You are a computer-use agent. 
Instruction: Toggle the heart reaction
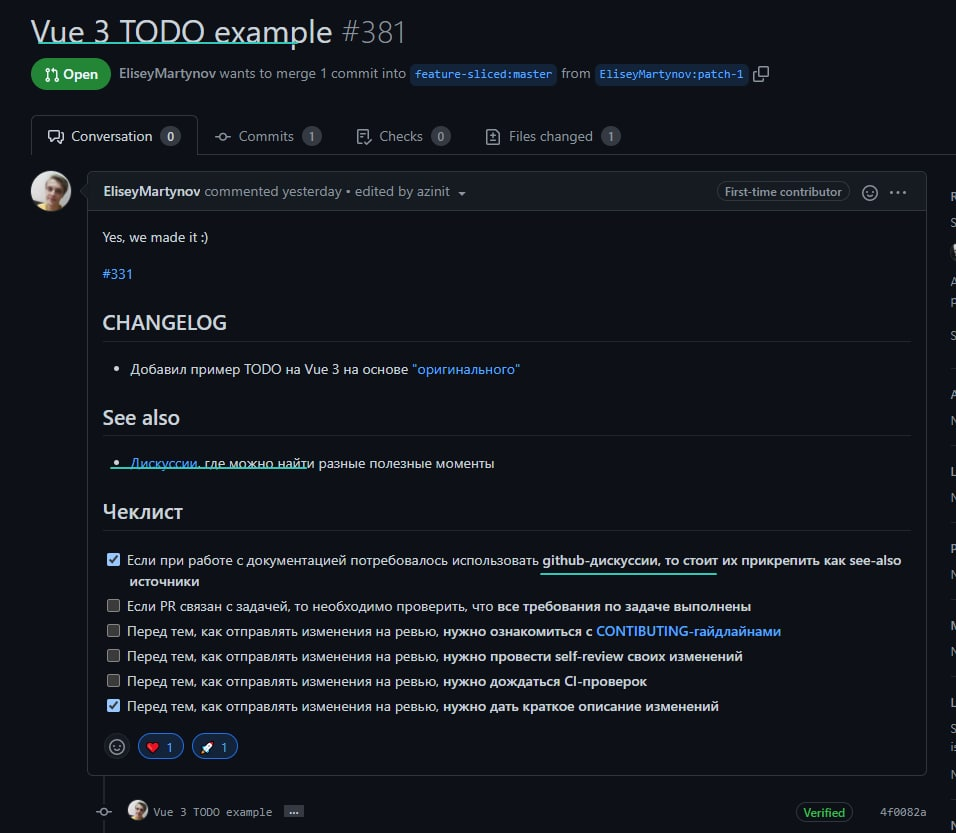click(x=161, y=746)
